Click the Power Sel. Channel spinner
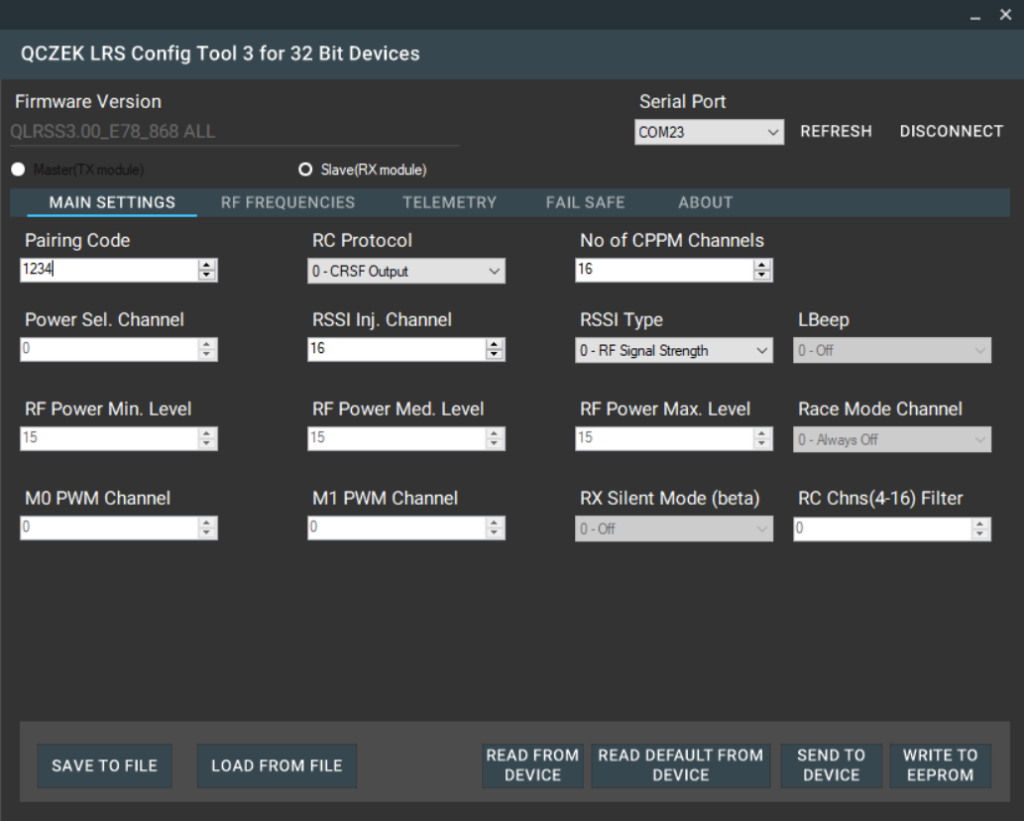1024x821 pixels. coord(207,349)
